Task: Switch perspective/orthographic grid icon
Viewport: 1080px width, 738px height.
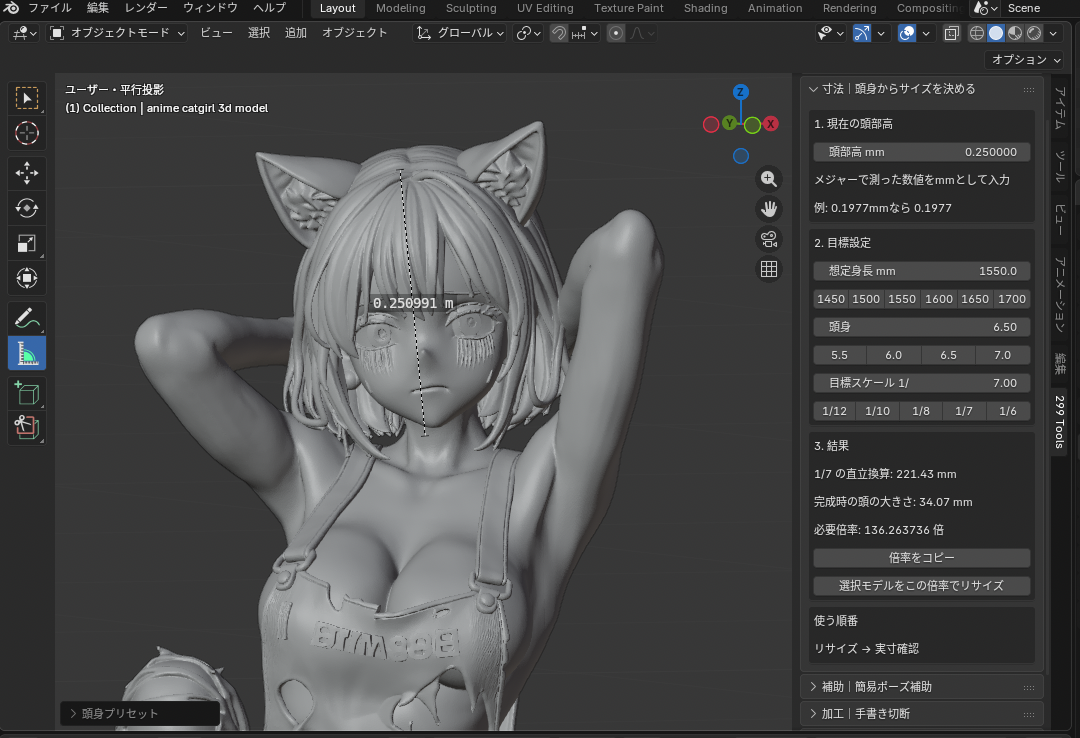Action: click(x=769, y=269)
